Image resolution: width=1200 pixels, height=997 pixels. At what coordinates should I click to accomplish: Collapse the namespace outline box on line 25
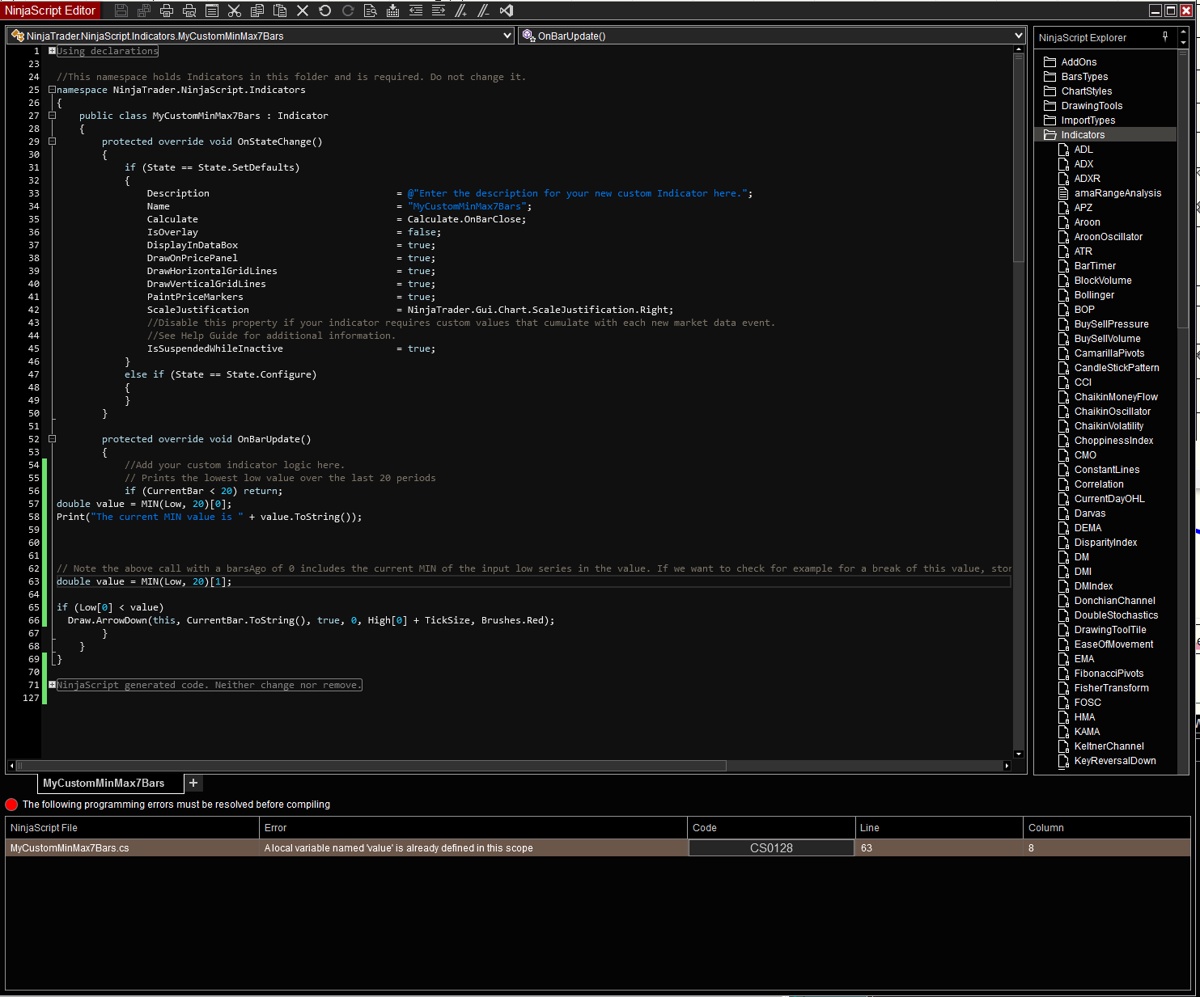[x=52, y=90]
